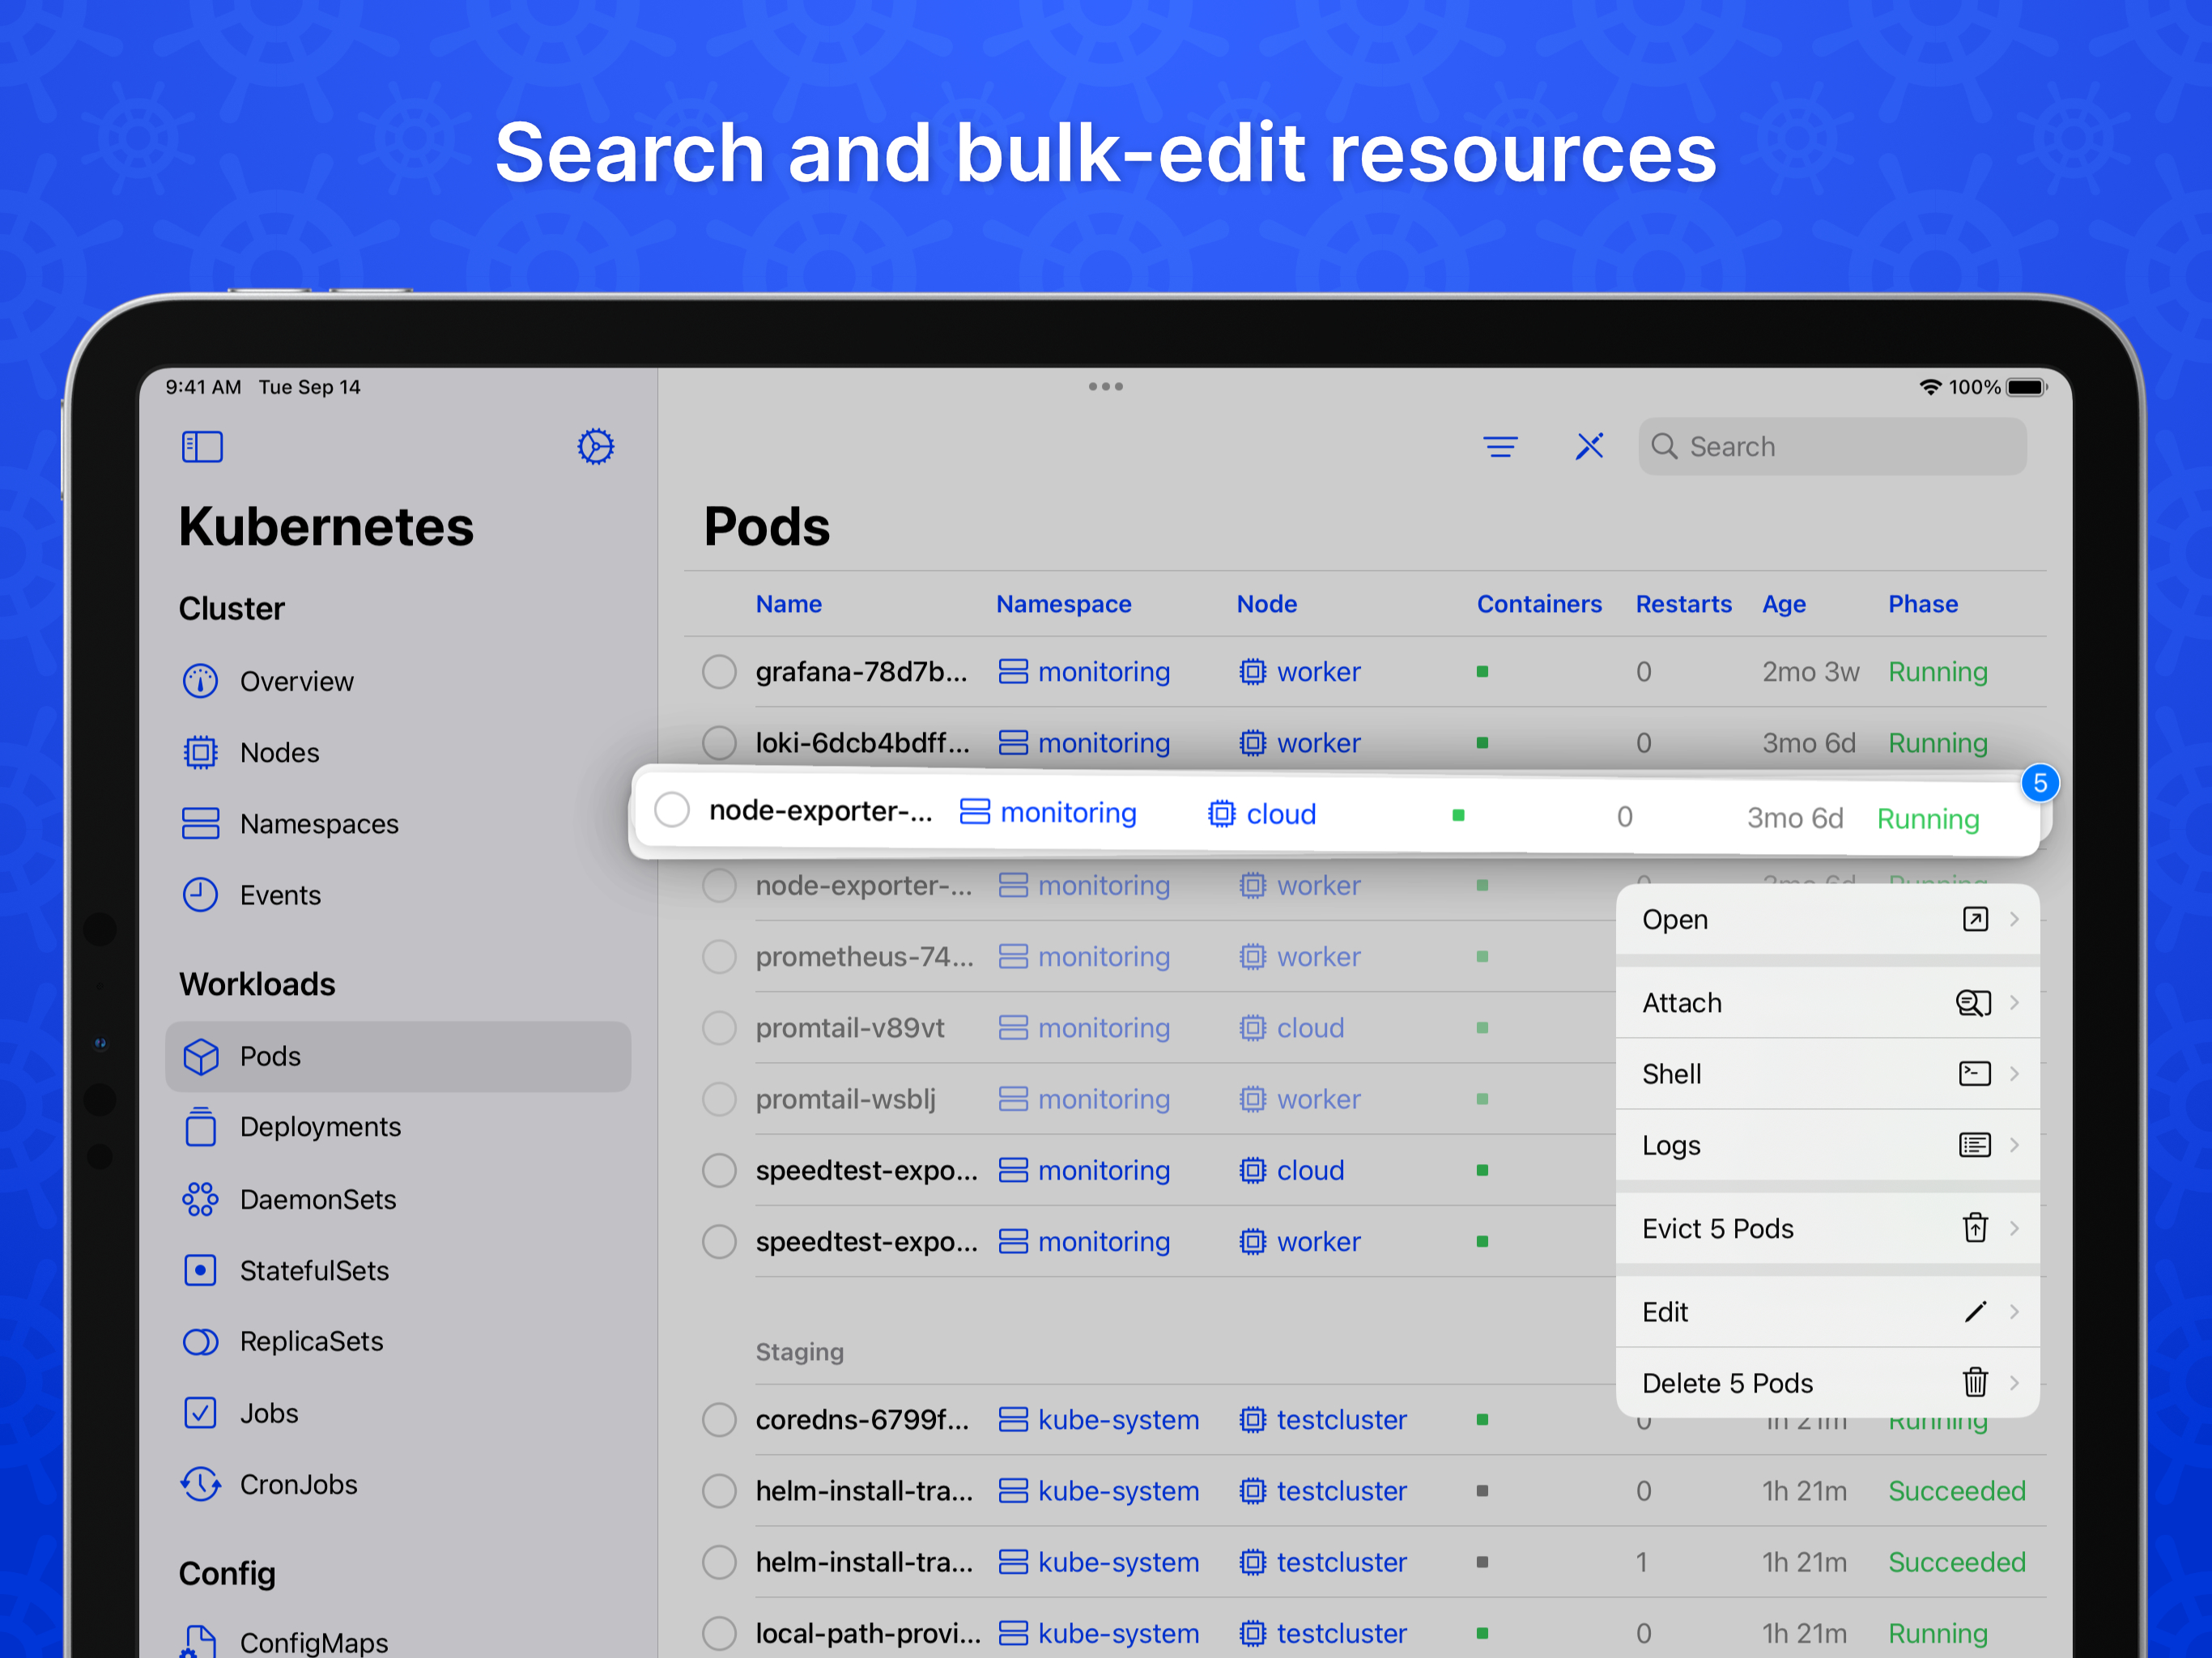Select the prometheus-74 pod radio circle
This screenshot has height=1658, width=2212.
719,957
